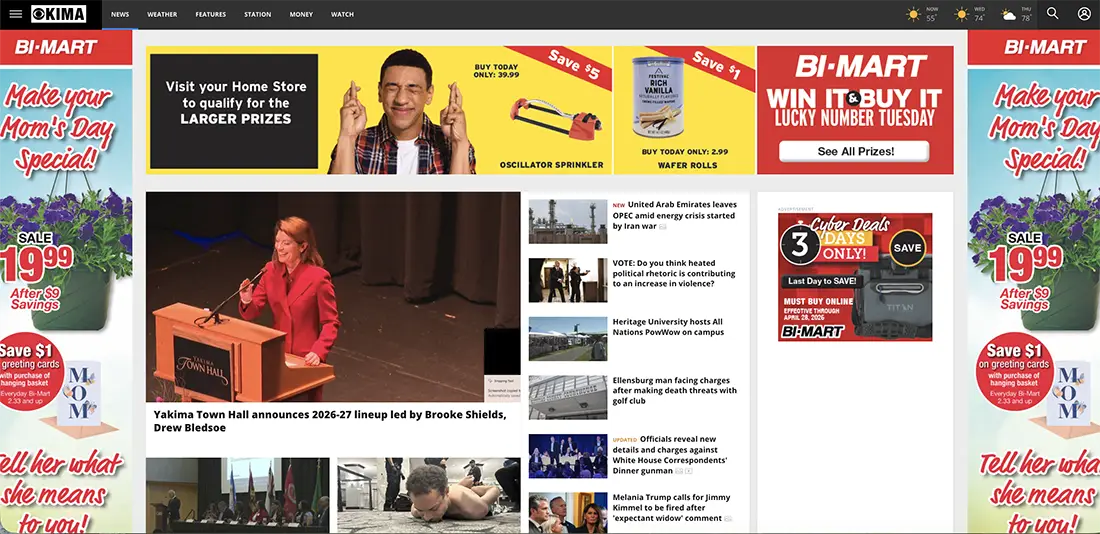The height and width of the screenshot is (534, 1100).
Task: Click the Cyber Deals 3 Days Only ad
Action: pos(854,277)
